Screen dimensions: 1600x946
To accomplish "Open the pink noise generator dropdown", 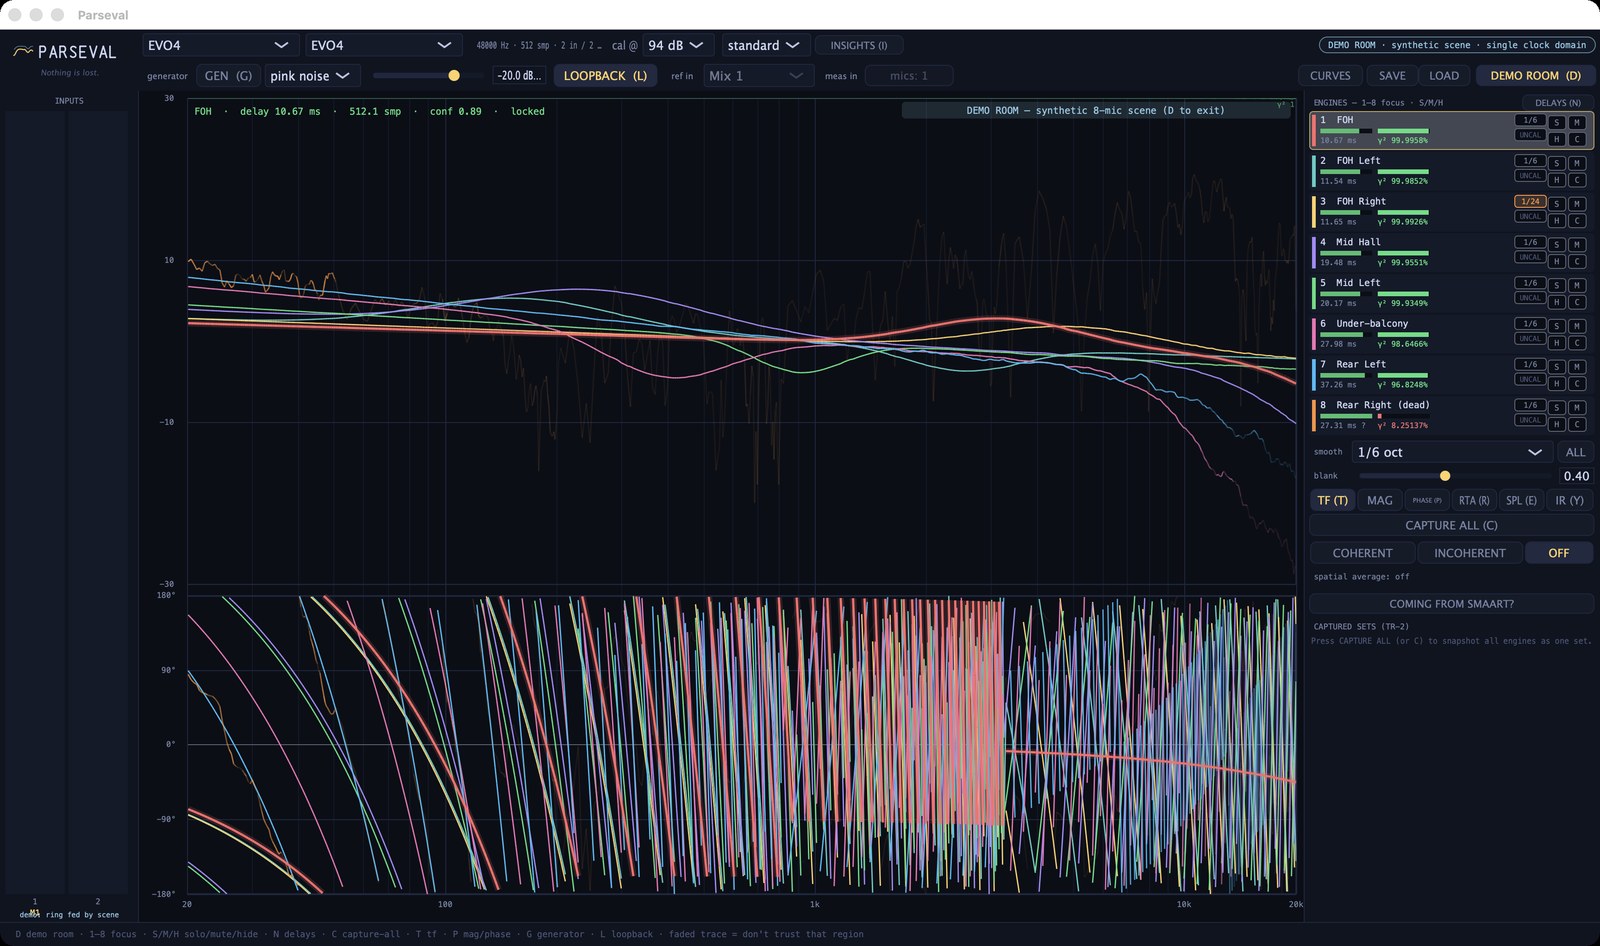I will point(312,76).
